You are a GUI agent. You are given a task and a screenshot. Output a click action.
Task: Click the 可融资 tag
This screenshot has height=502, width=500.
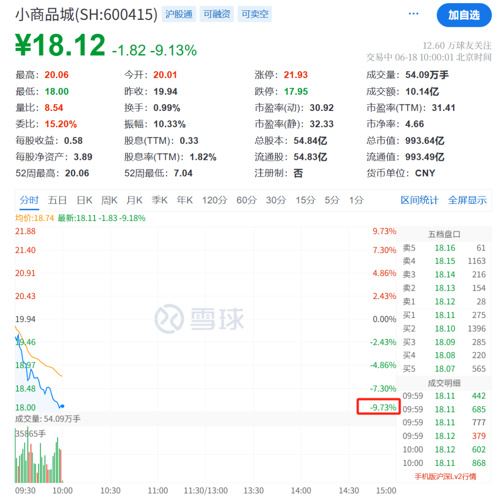(x=217, y=14)
